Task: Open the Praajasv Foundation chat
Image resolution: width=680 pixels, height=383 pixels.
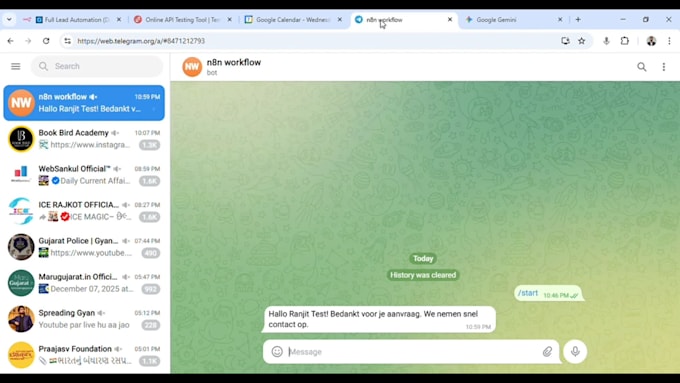Action: [84, 355]
